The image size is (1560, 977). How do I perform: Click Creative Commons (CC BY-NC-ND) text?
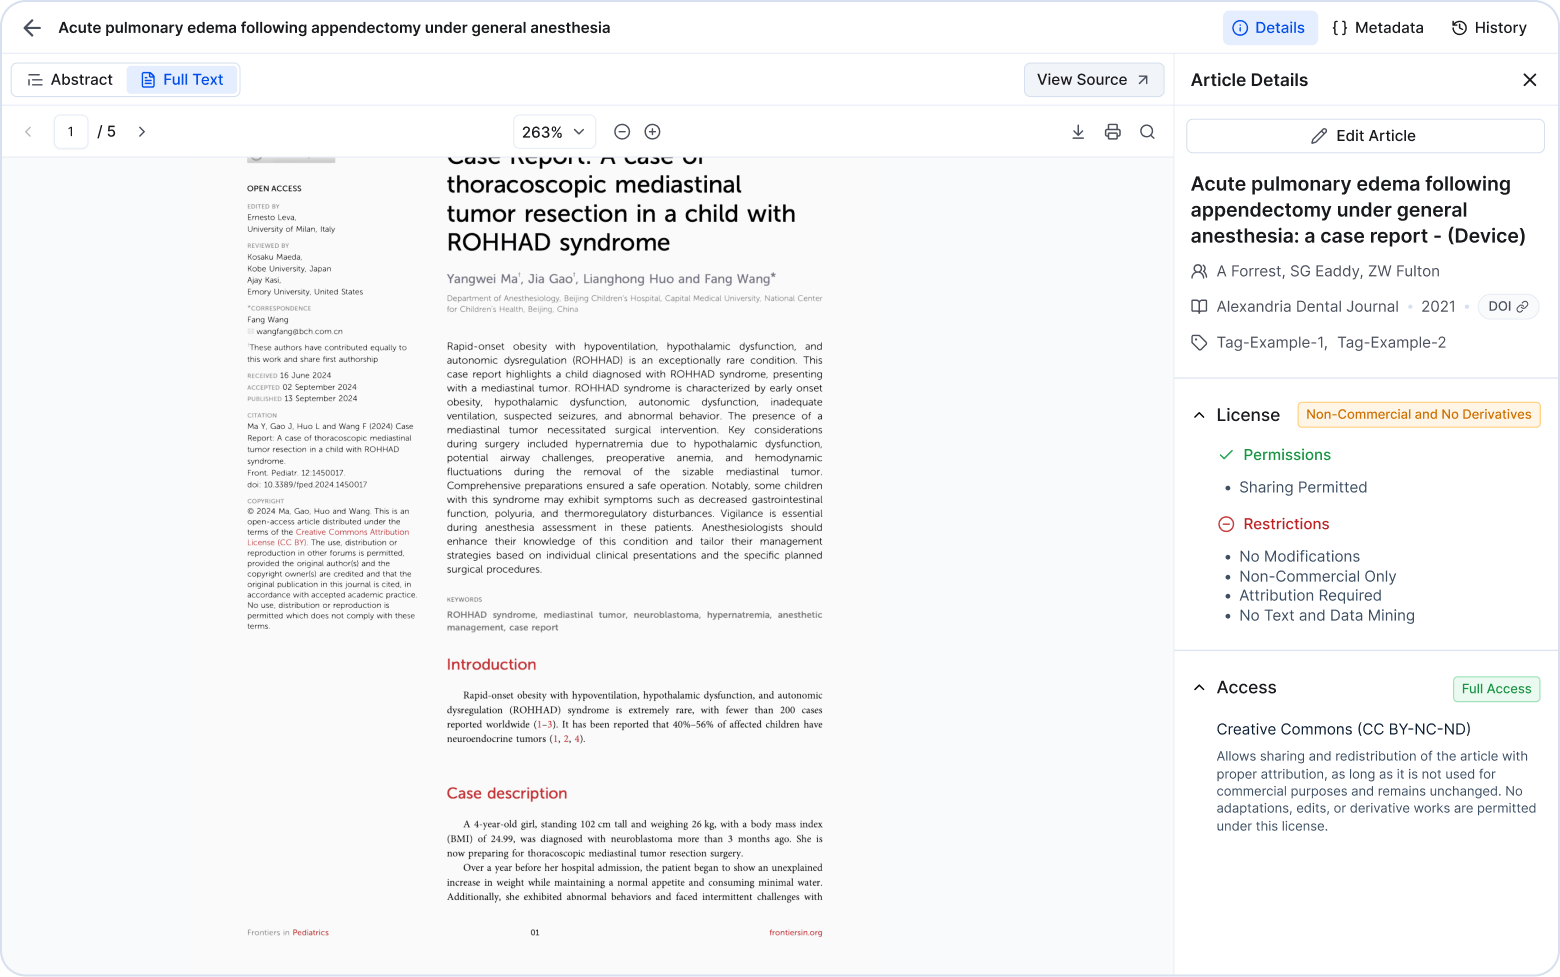1343,729
